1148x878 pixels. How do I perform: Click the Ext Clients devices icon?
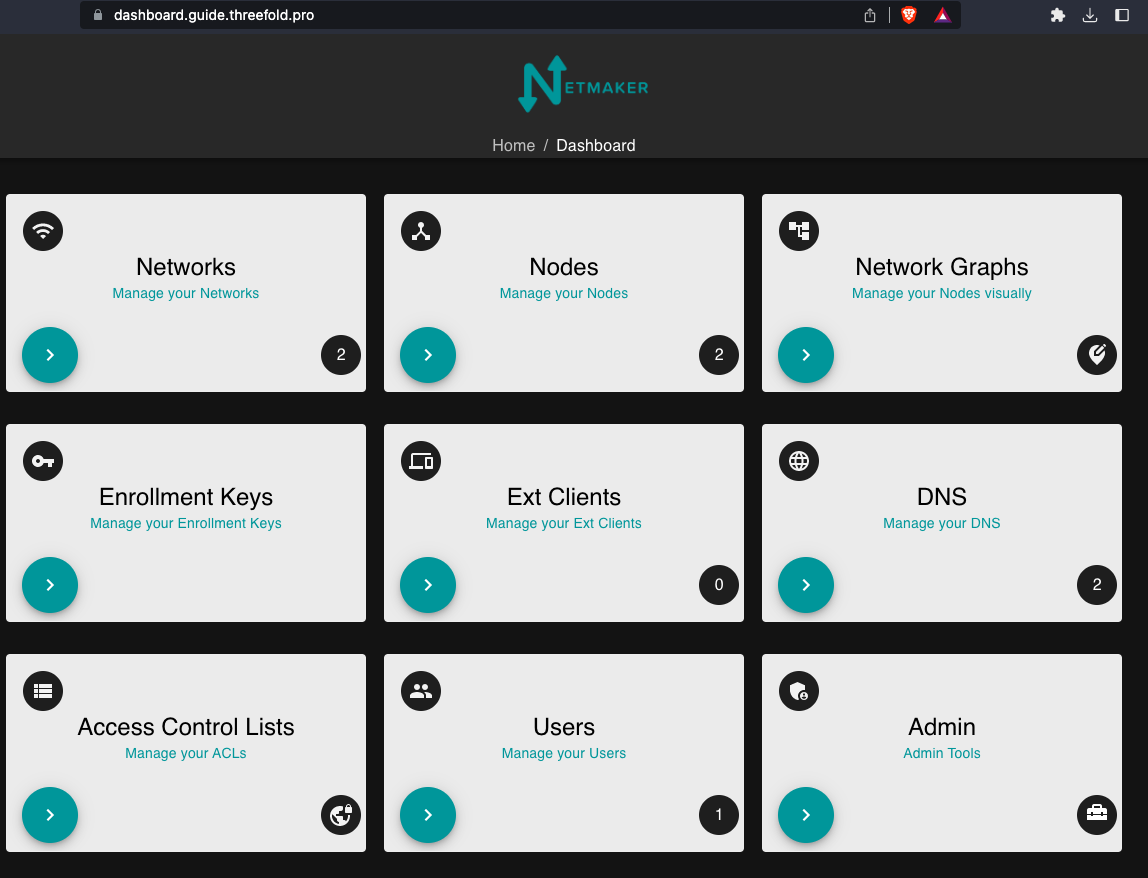pyautogui.click(x=421, y=461)
